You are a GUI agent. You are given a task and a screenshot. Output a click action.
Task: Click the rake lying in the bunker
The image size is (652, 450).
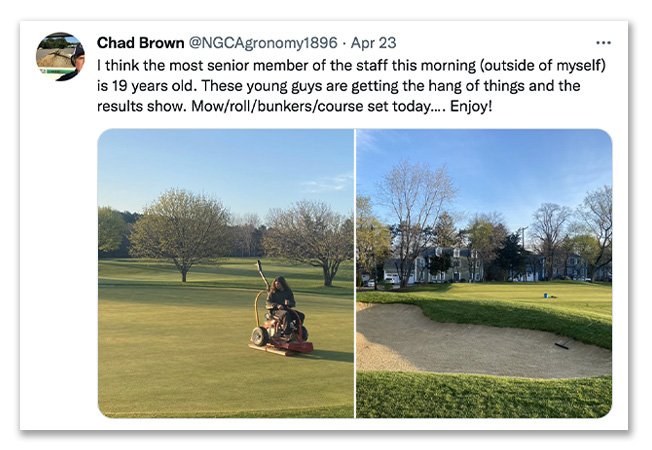pos(562,345)
